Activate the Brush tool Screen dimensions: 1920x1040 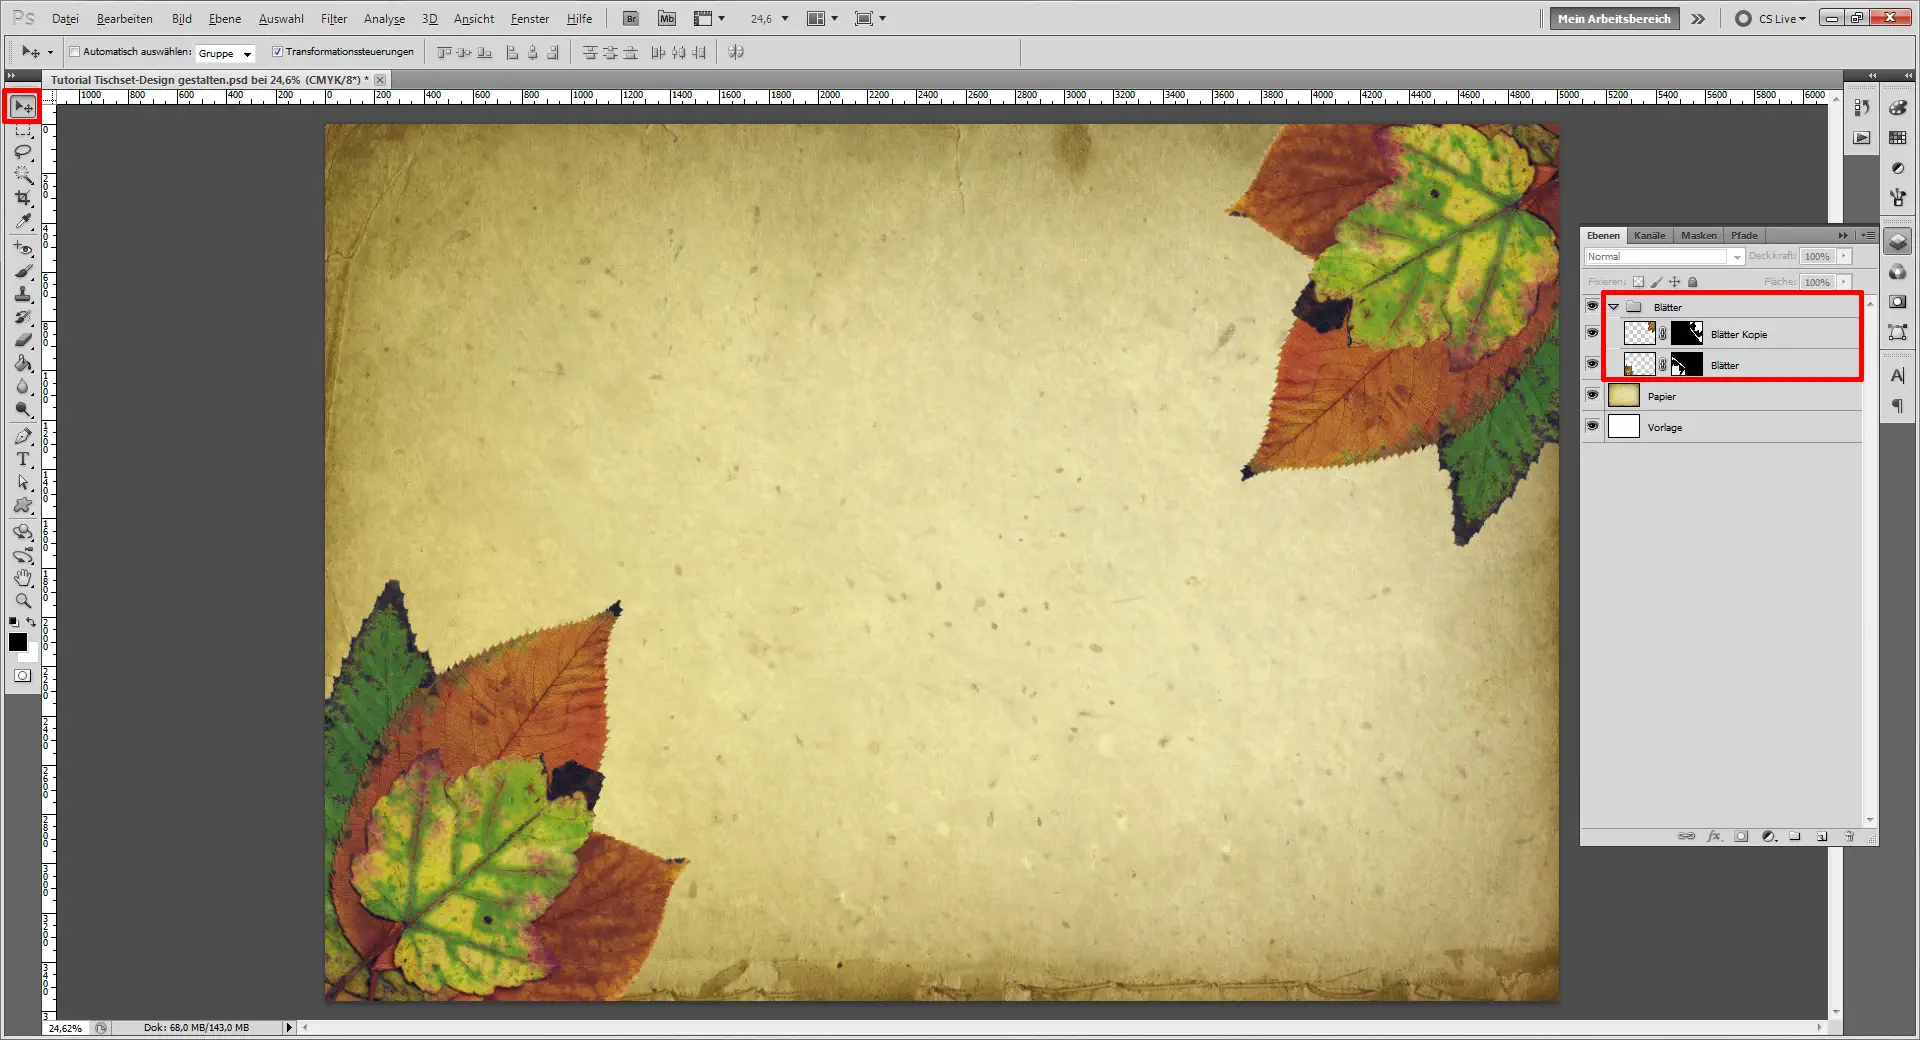[22, 270]
